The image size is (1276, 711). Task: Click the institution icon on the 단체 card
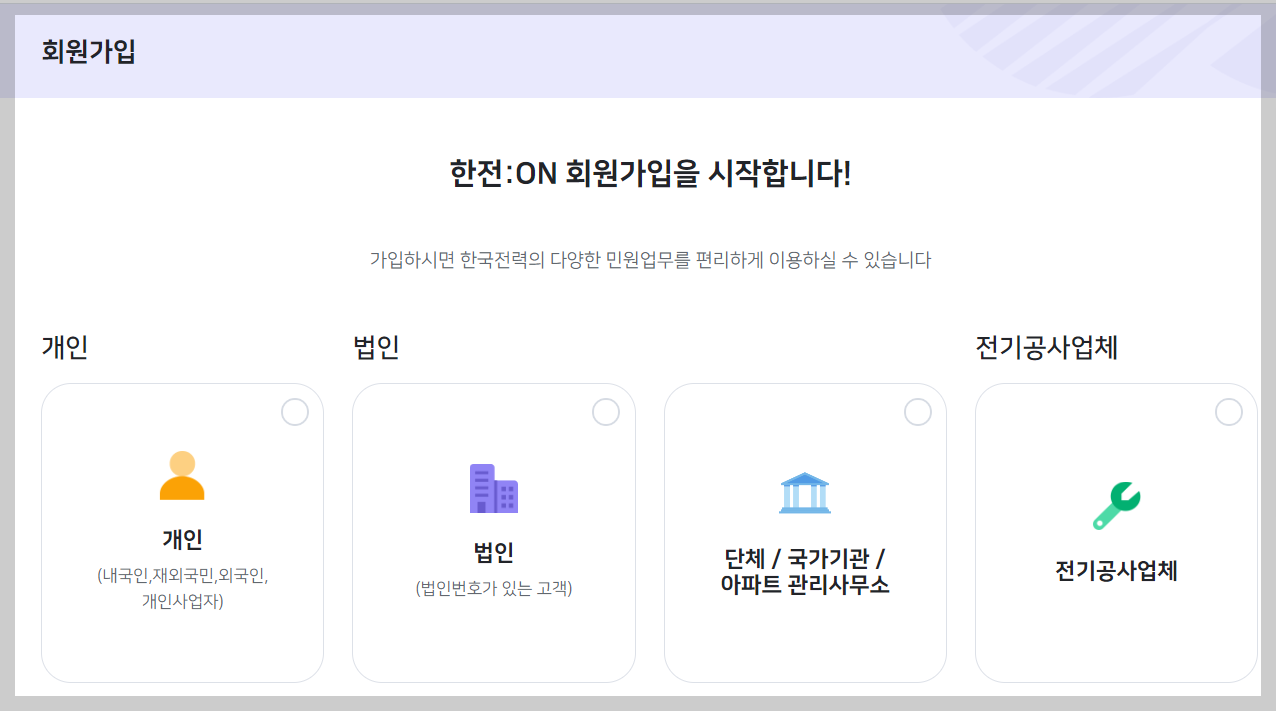pyautogui.click(x=806, y=491)
